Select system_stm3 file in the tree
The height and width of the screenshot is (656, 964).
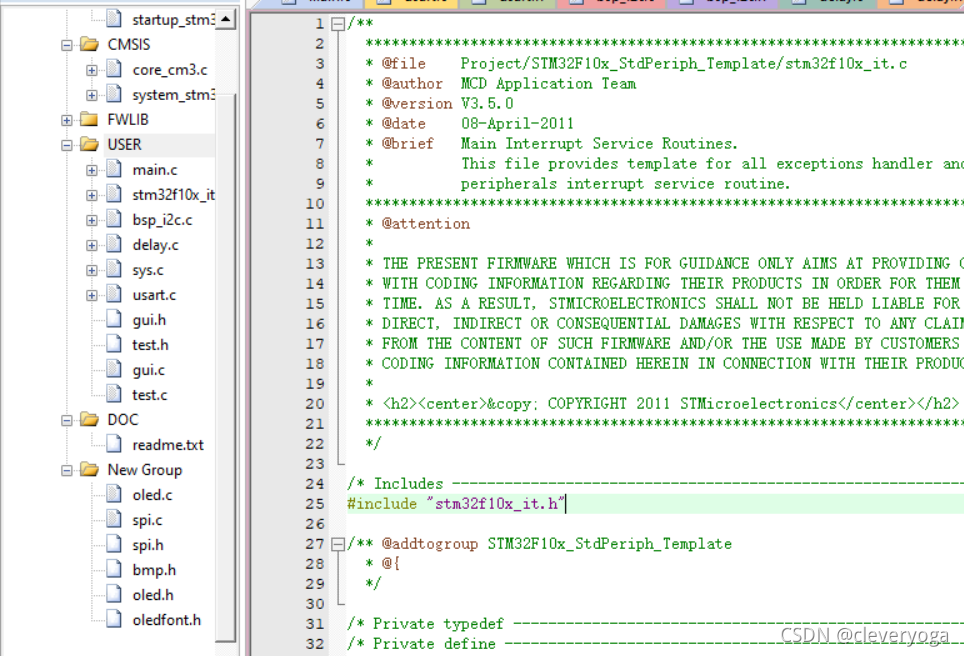click(x=173, y=95)
